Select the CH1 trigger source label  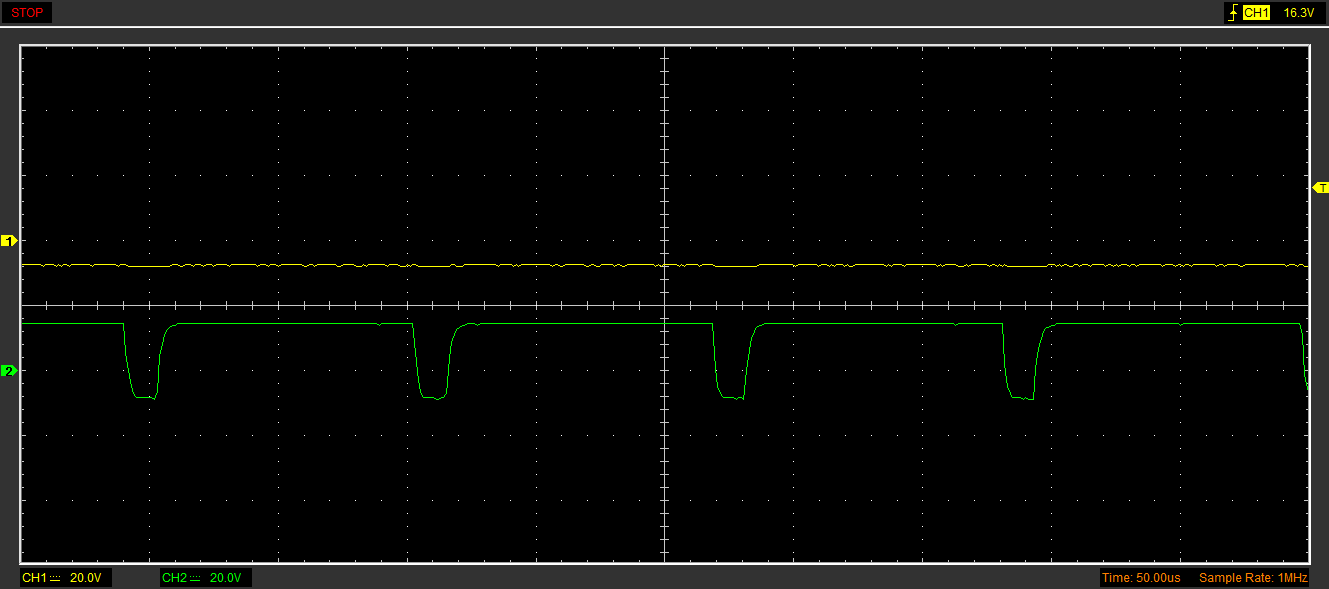point(1256,13)
